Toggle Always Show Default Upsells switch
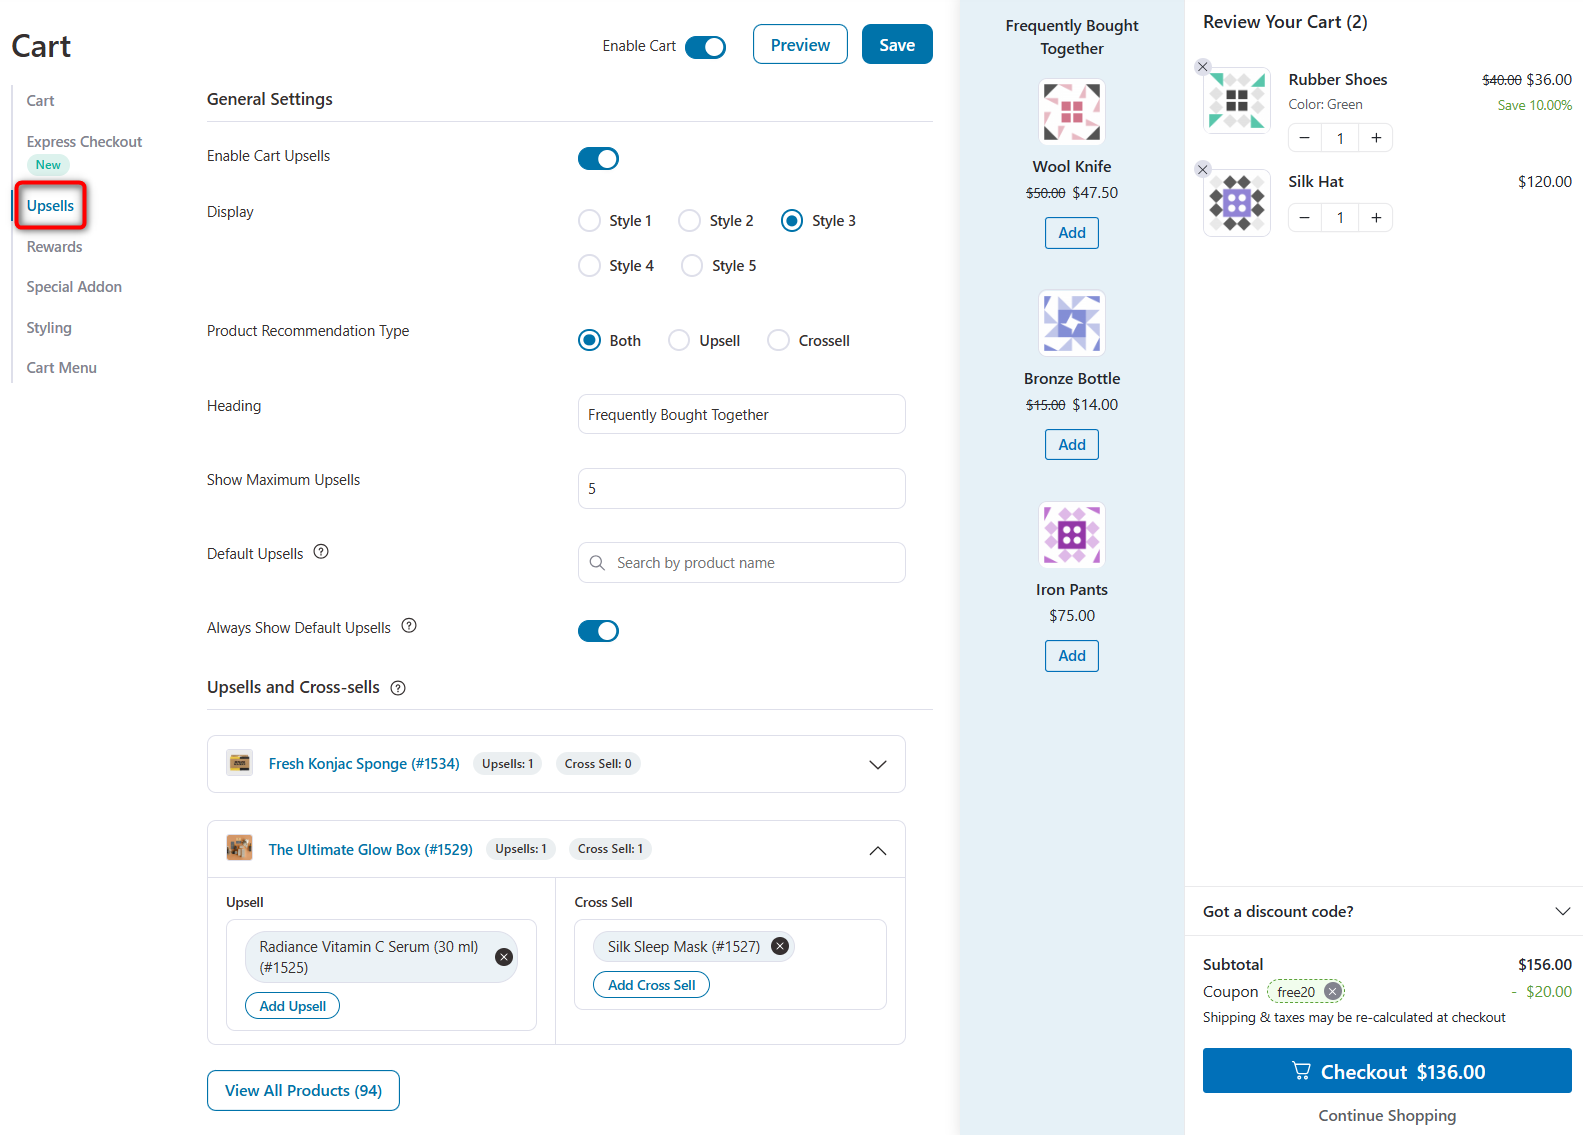 [x=598, y=631]
